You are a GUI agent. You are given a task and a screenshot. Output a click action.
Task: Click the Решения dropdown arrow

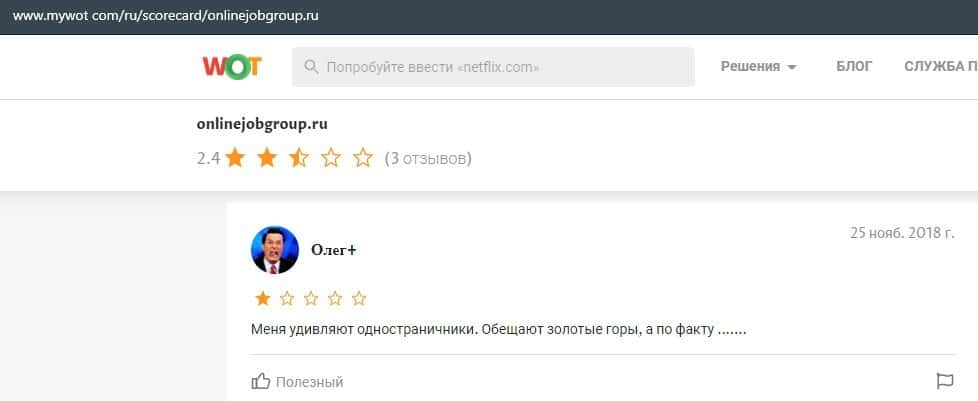[792, 68]
